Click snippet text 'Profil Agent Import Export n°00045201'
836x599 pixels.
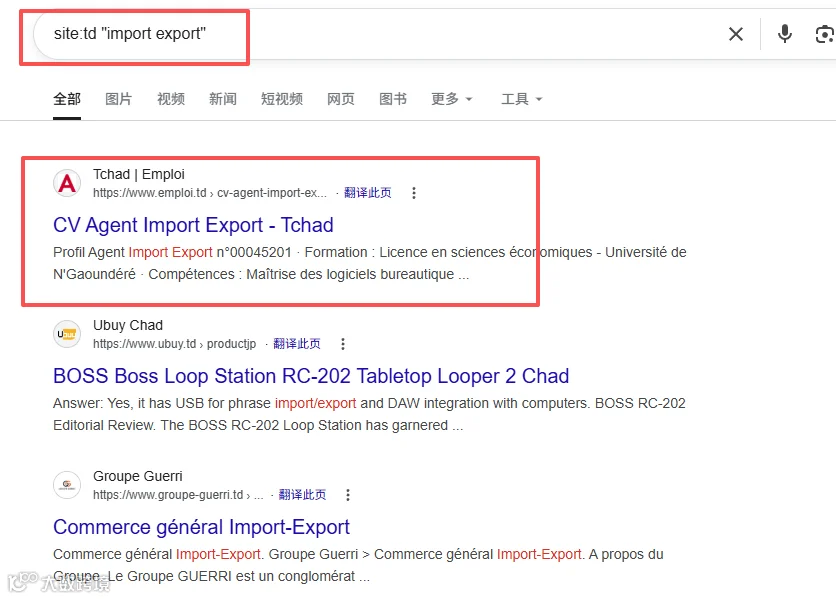pyautogui.click(x=172, y=252)
